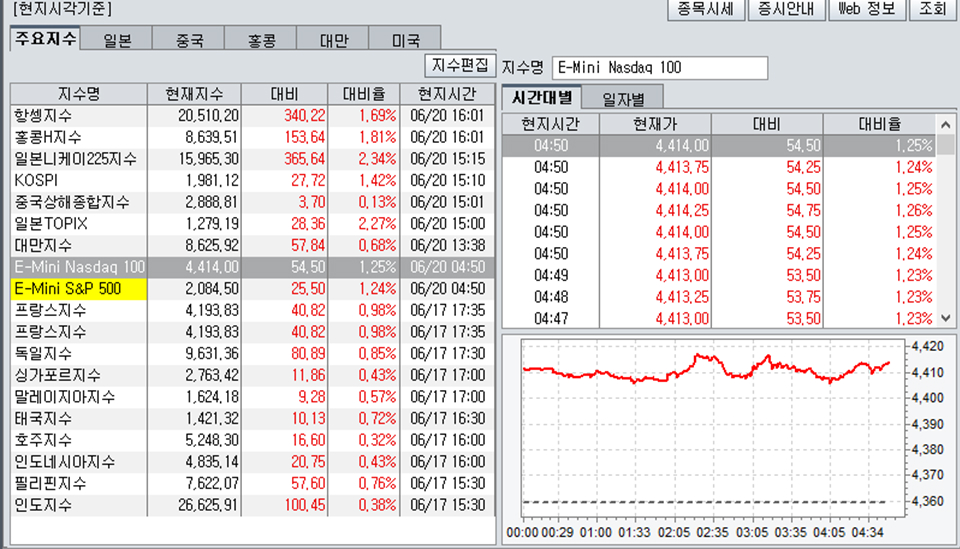Select the 항셍지수 row
The image size is (960, 549).
click(x=78, y=115)
